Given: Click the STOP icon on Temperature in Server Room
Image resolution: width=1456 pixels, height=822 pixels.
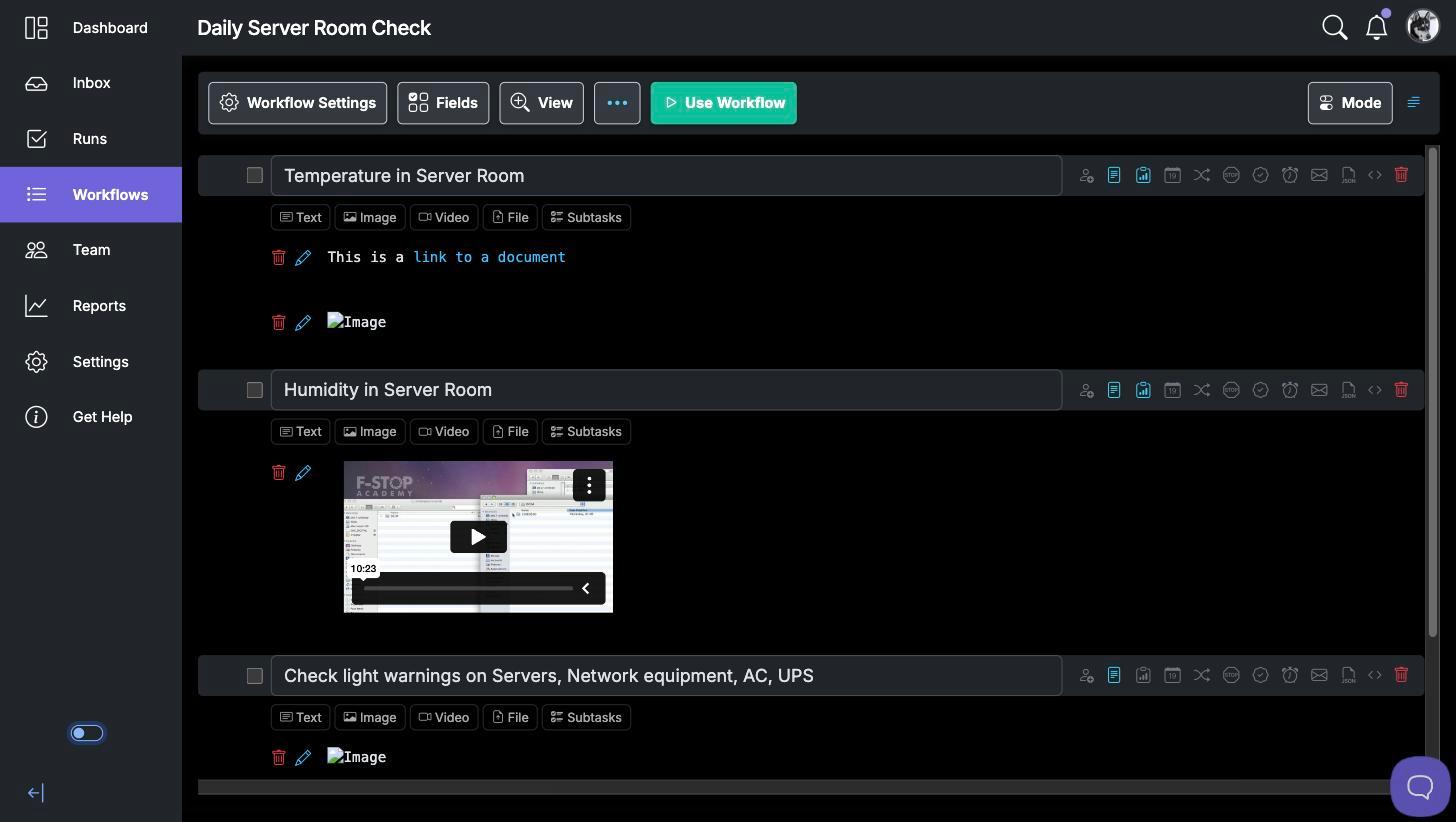Looking at the screenshot, I should 1231,176.
